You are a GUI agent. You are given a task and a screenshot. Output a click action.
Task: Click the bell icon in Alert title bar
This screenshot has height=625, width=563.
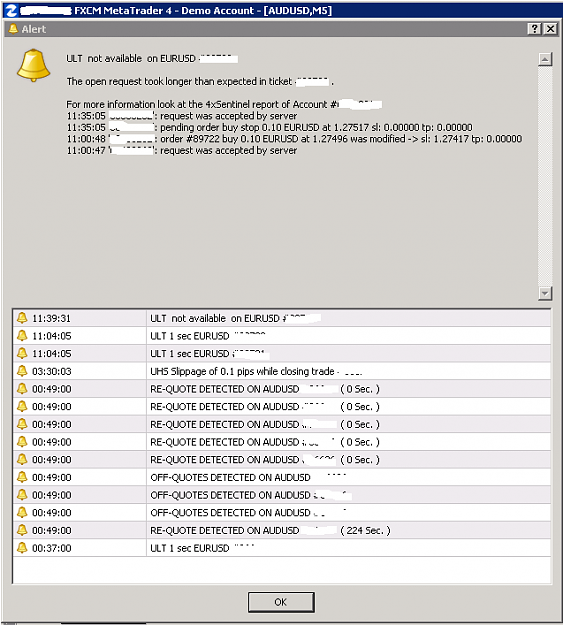click(x=13, y=29)
